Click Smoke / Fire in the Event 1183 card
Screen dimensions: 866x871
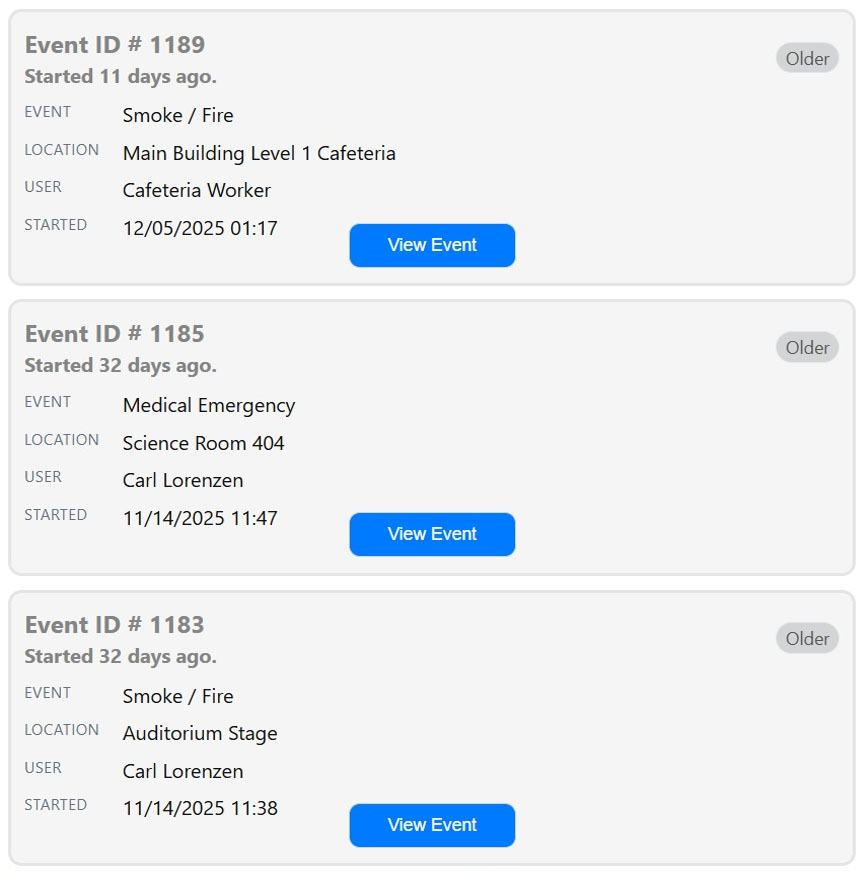click(178, 697)
